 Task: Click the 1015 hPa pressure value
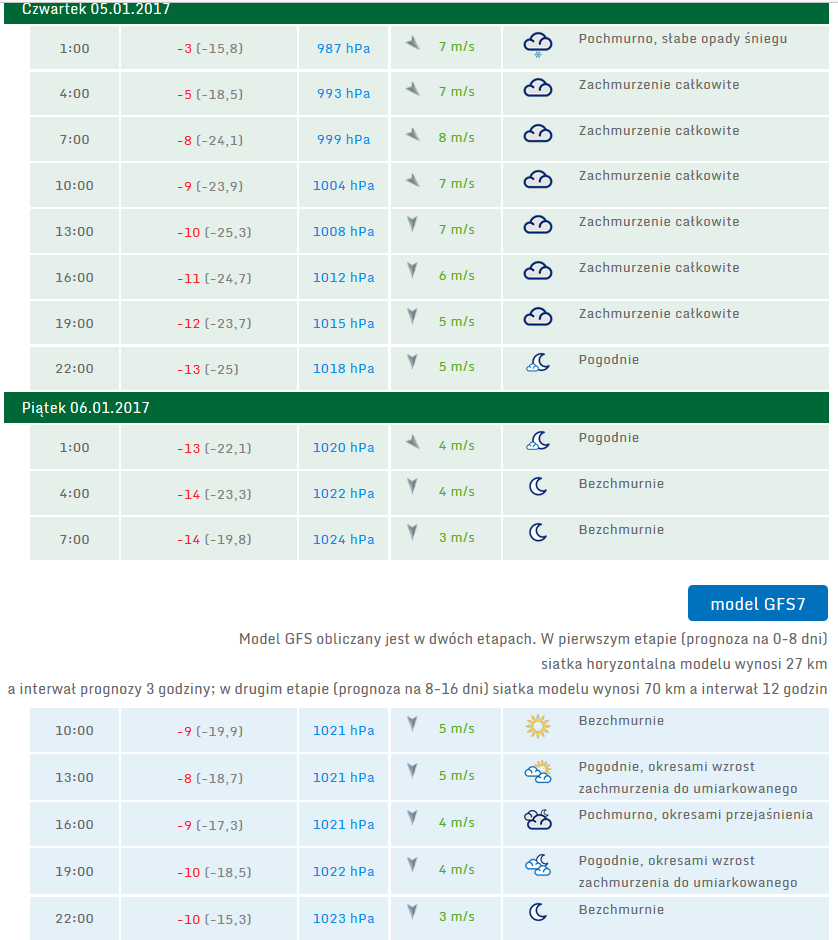click(343, 324)
